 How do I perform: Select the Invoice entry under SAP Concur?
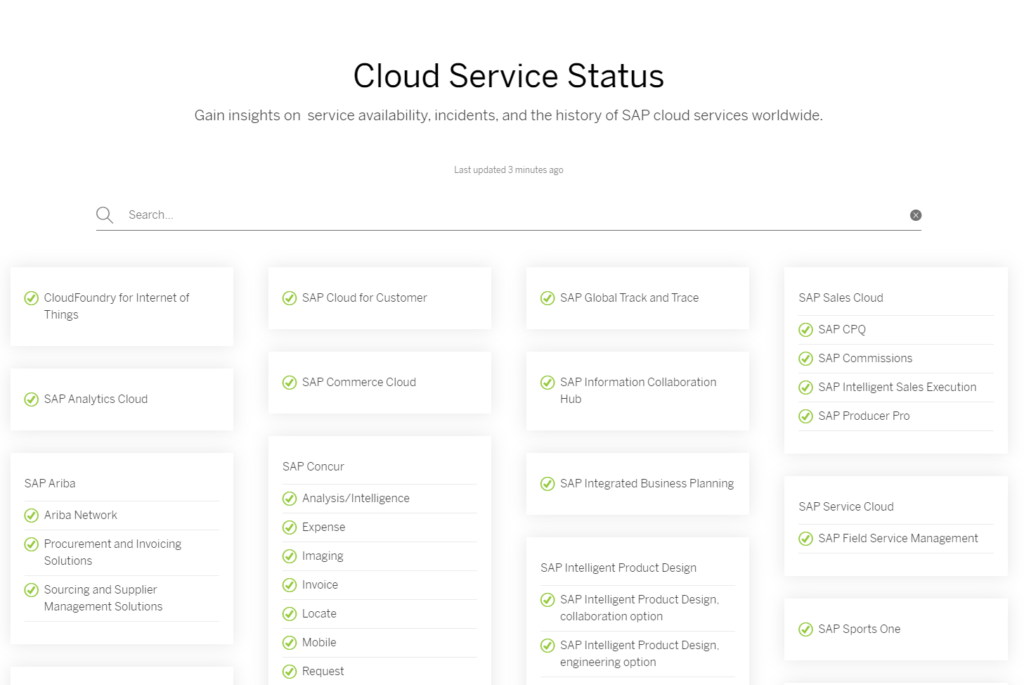[x=320, y=584]
